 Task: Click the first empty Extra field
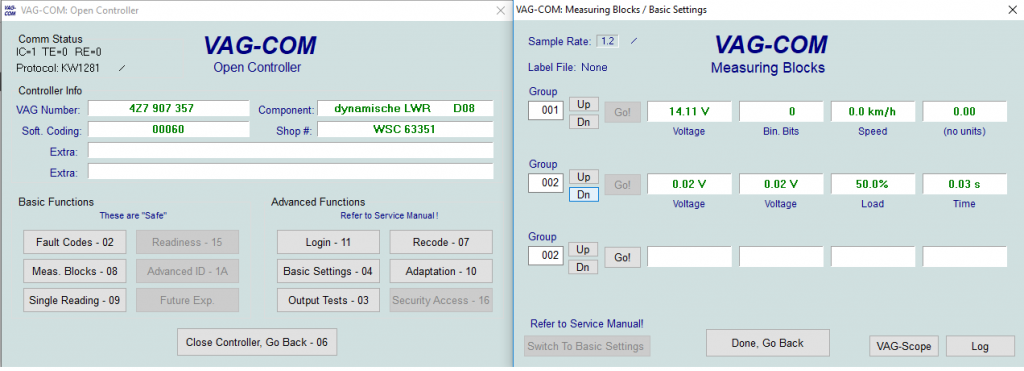[291, 151]
